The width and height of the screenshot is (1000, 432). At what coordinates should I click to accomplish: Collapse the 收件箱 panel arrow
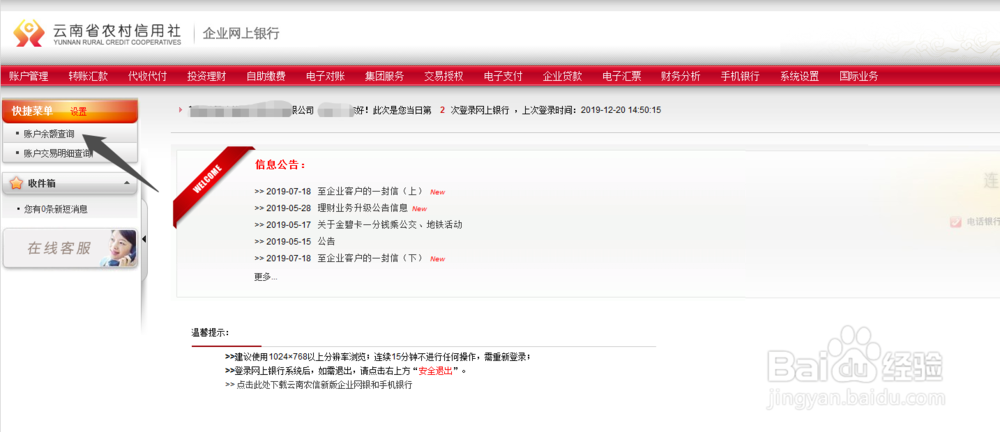coord(126,182)
